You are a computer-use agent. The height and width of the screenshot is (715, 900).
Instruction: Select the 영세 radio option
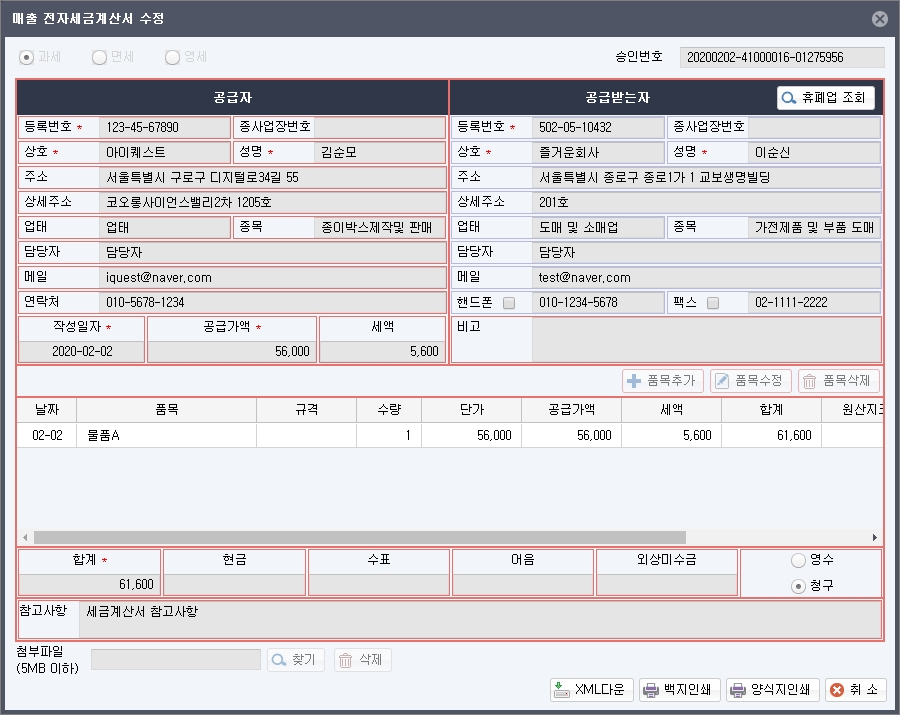pyautogui.click(x=172, y=57)
